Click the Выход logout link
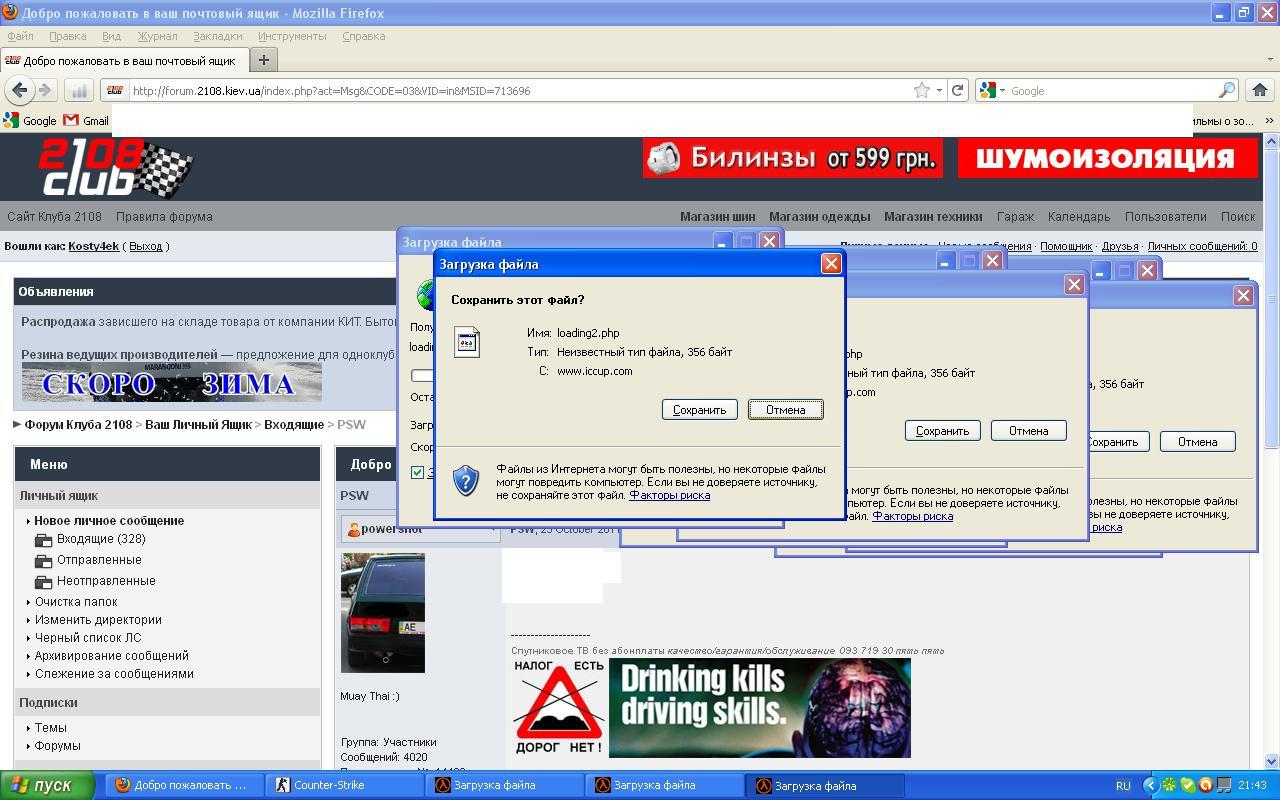Viewport: 1280px width, 800px height. 145,246
